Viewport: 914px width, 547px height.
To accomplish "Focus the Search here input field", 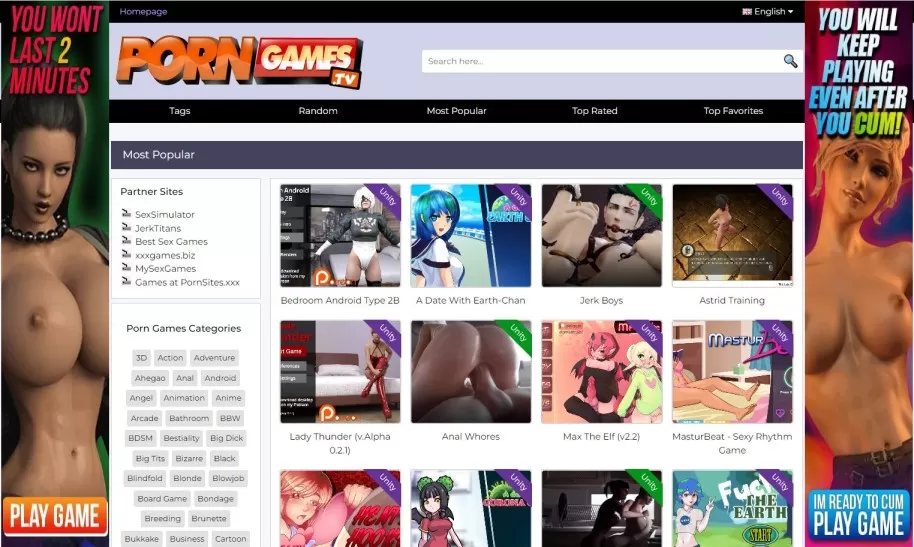I will click(x=602, y=61).
